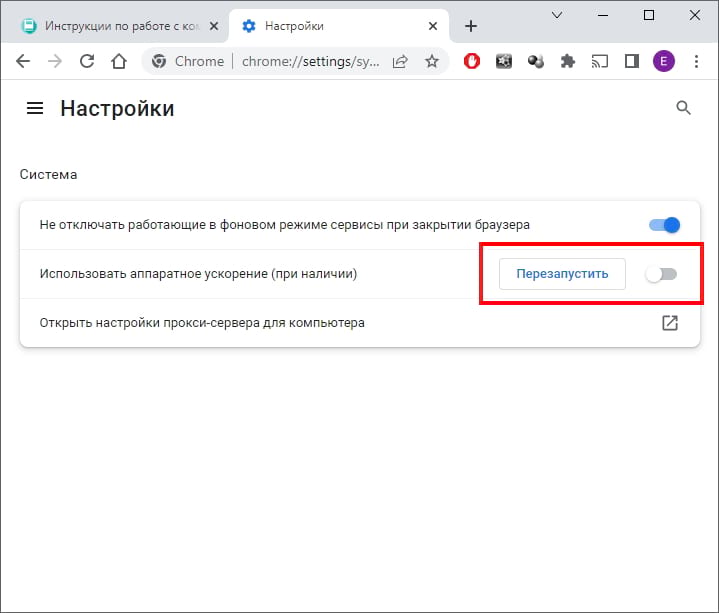Open Chrome's three-dot menu
This screenshot has width=719, height=613.
(x=696, y=61)
